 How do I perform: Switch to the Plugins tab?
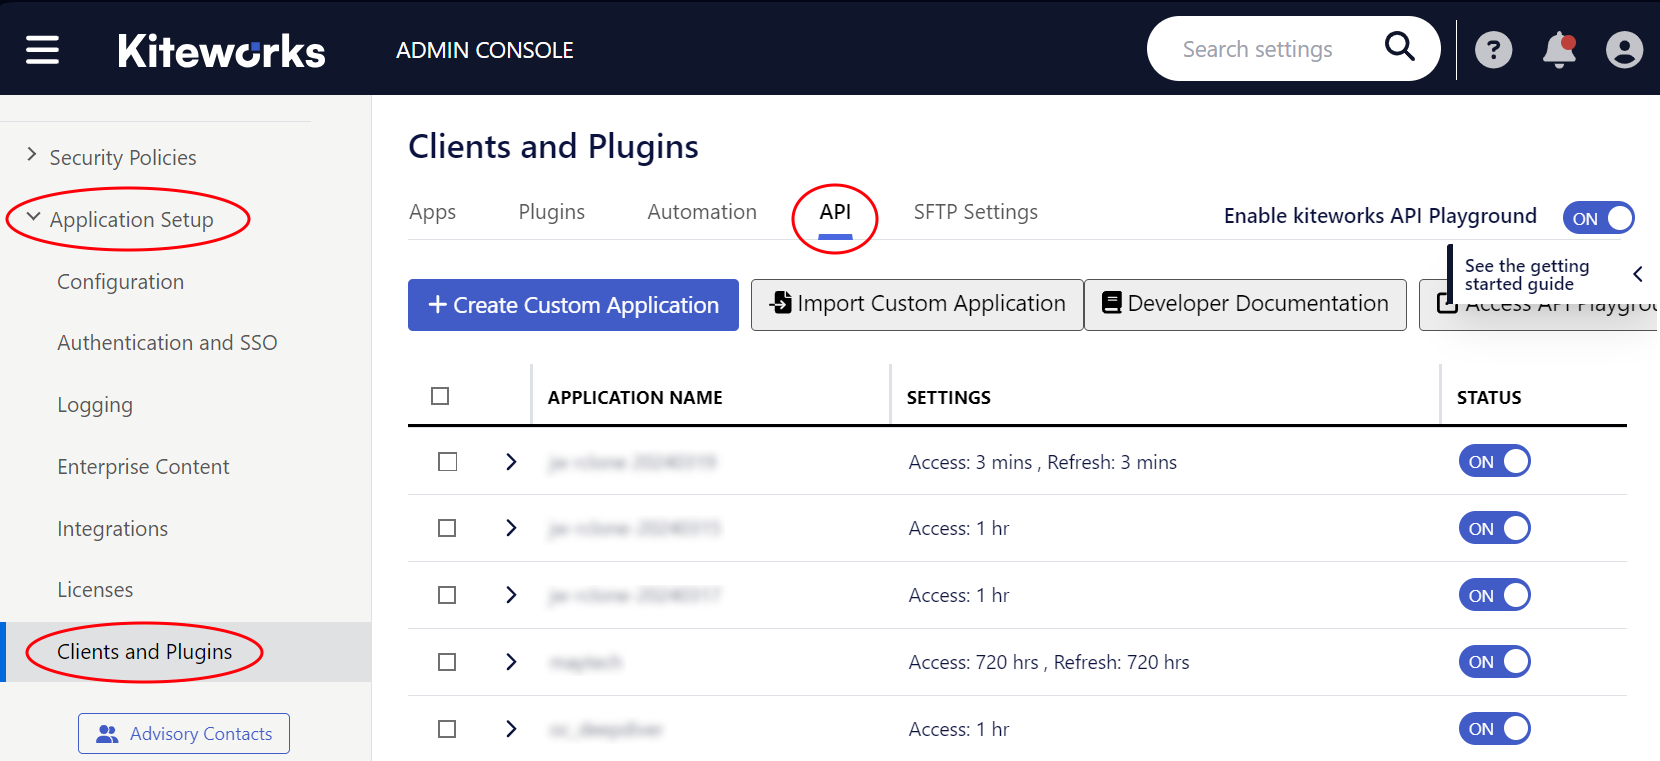pyautogui.click(x=552, y=212)
